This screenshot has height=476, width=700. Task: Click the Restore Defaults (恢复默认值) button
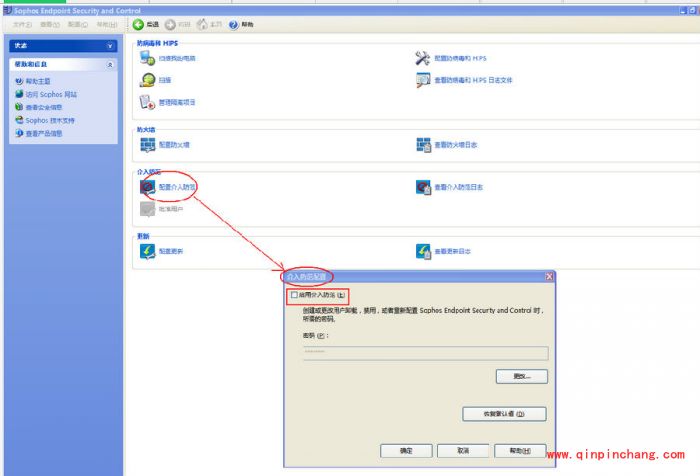(x=505, y=414)
